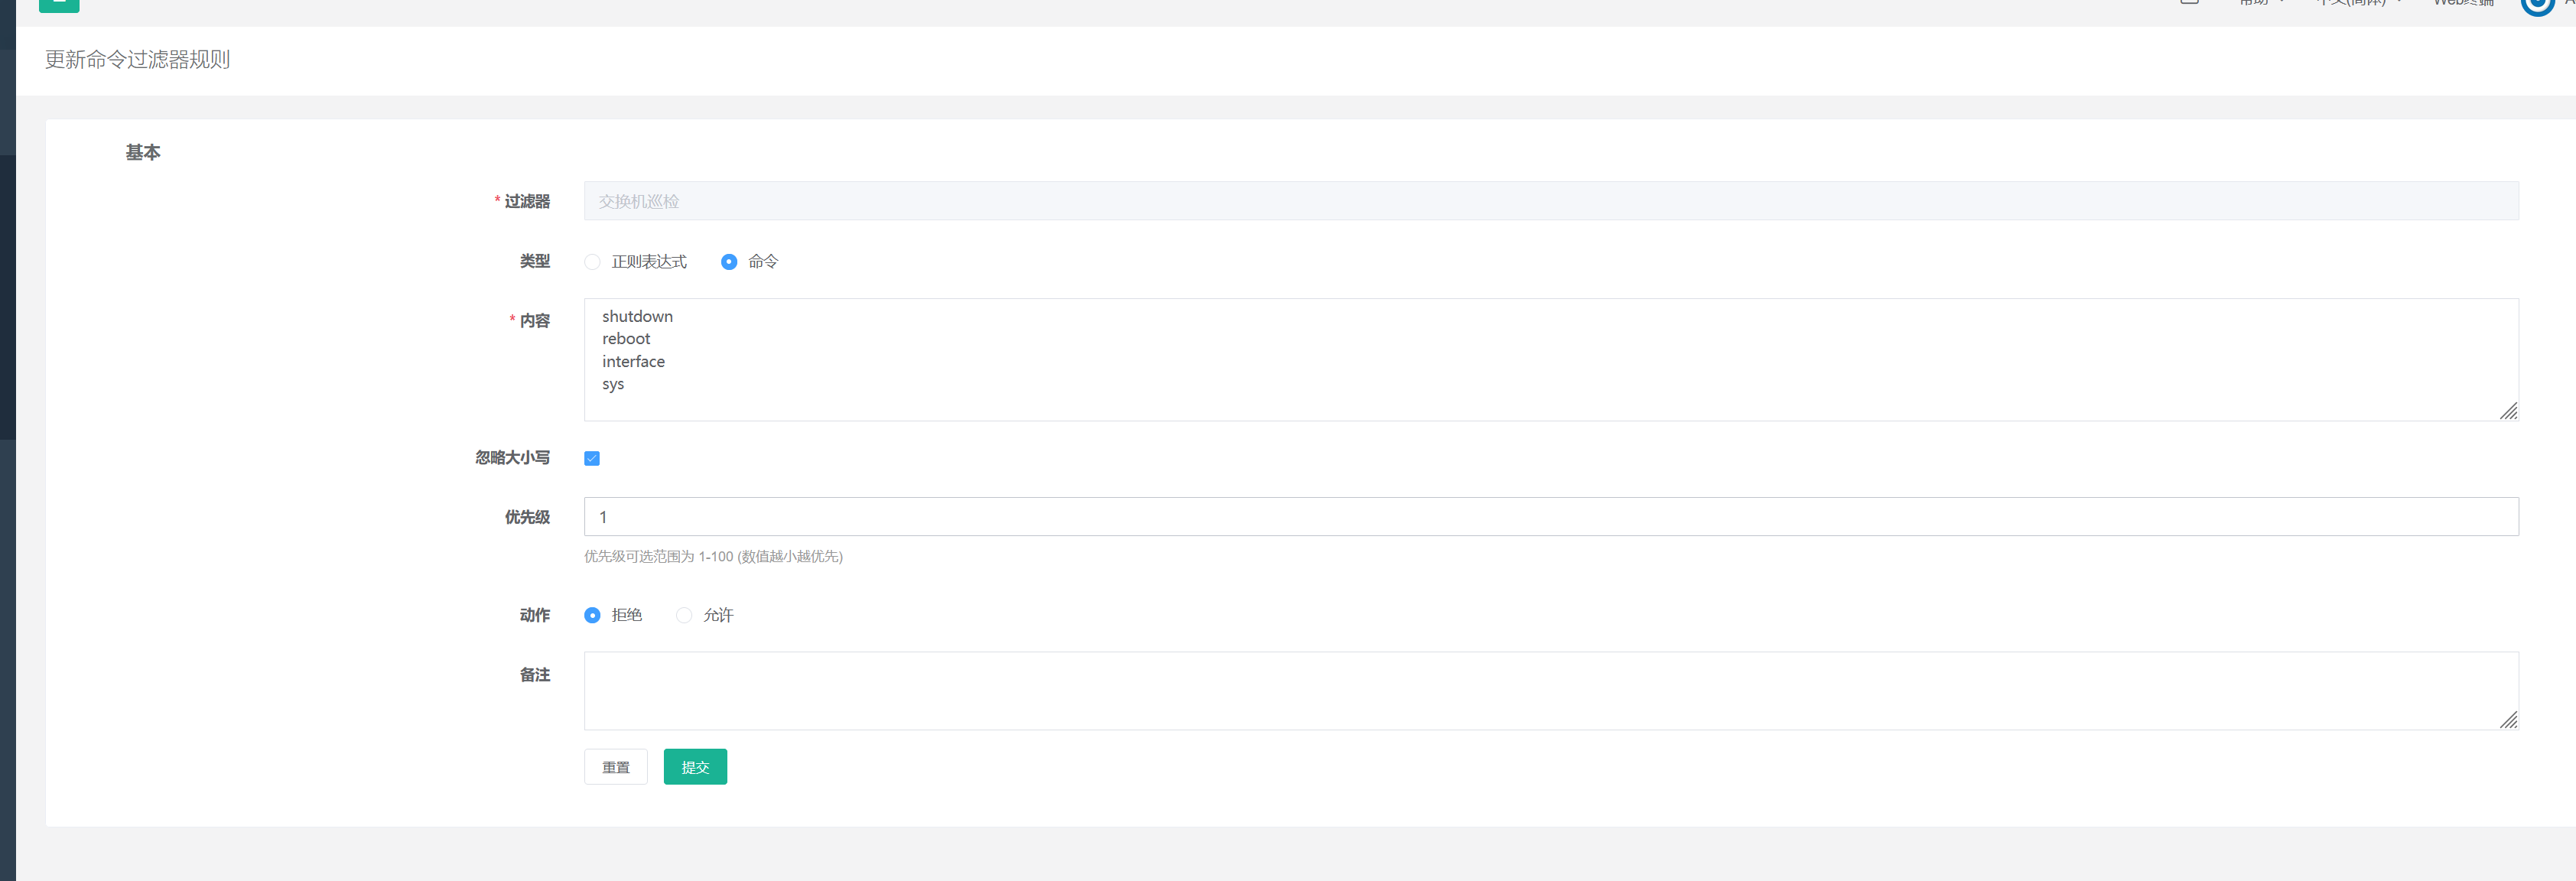This screenshot has width=2576, height=881.
Task: Select the 命令 type radio button
Action: [728, 261]
